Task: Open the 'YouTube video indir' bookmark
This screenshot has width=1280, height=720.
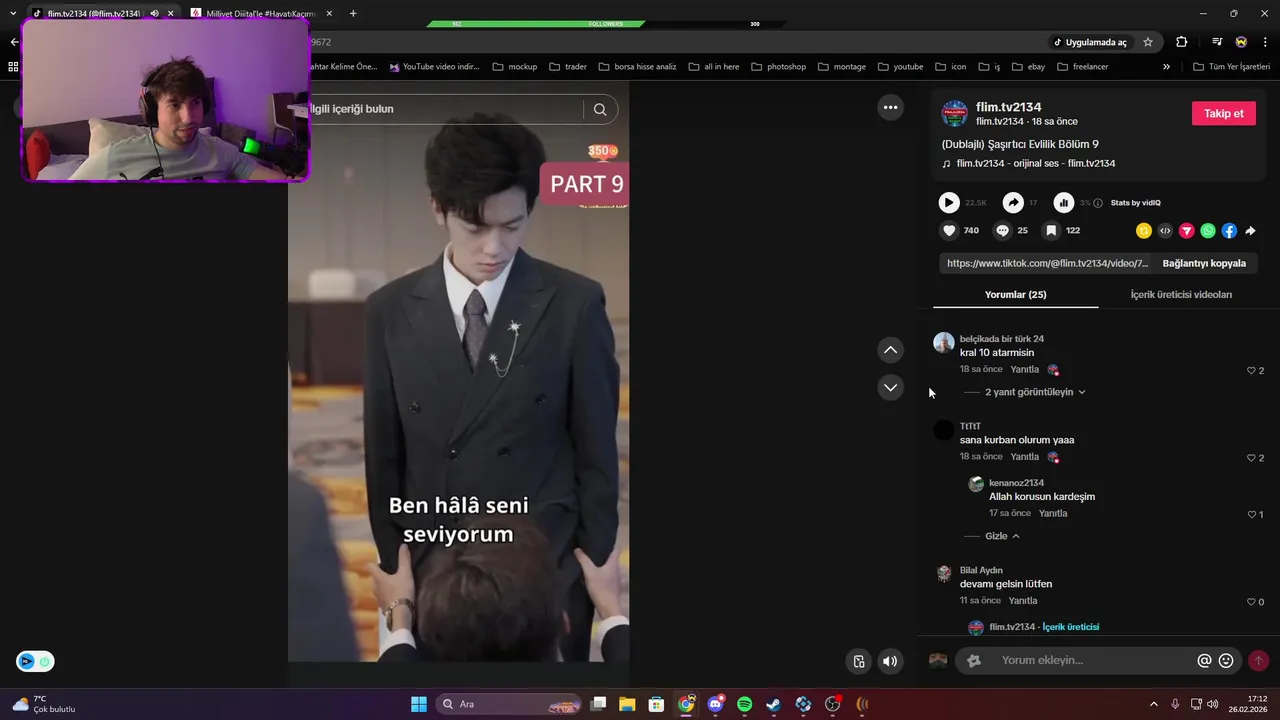Action: 434,67
